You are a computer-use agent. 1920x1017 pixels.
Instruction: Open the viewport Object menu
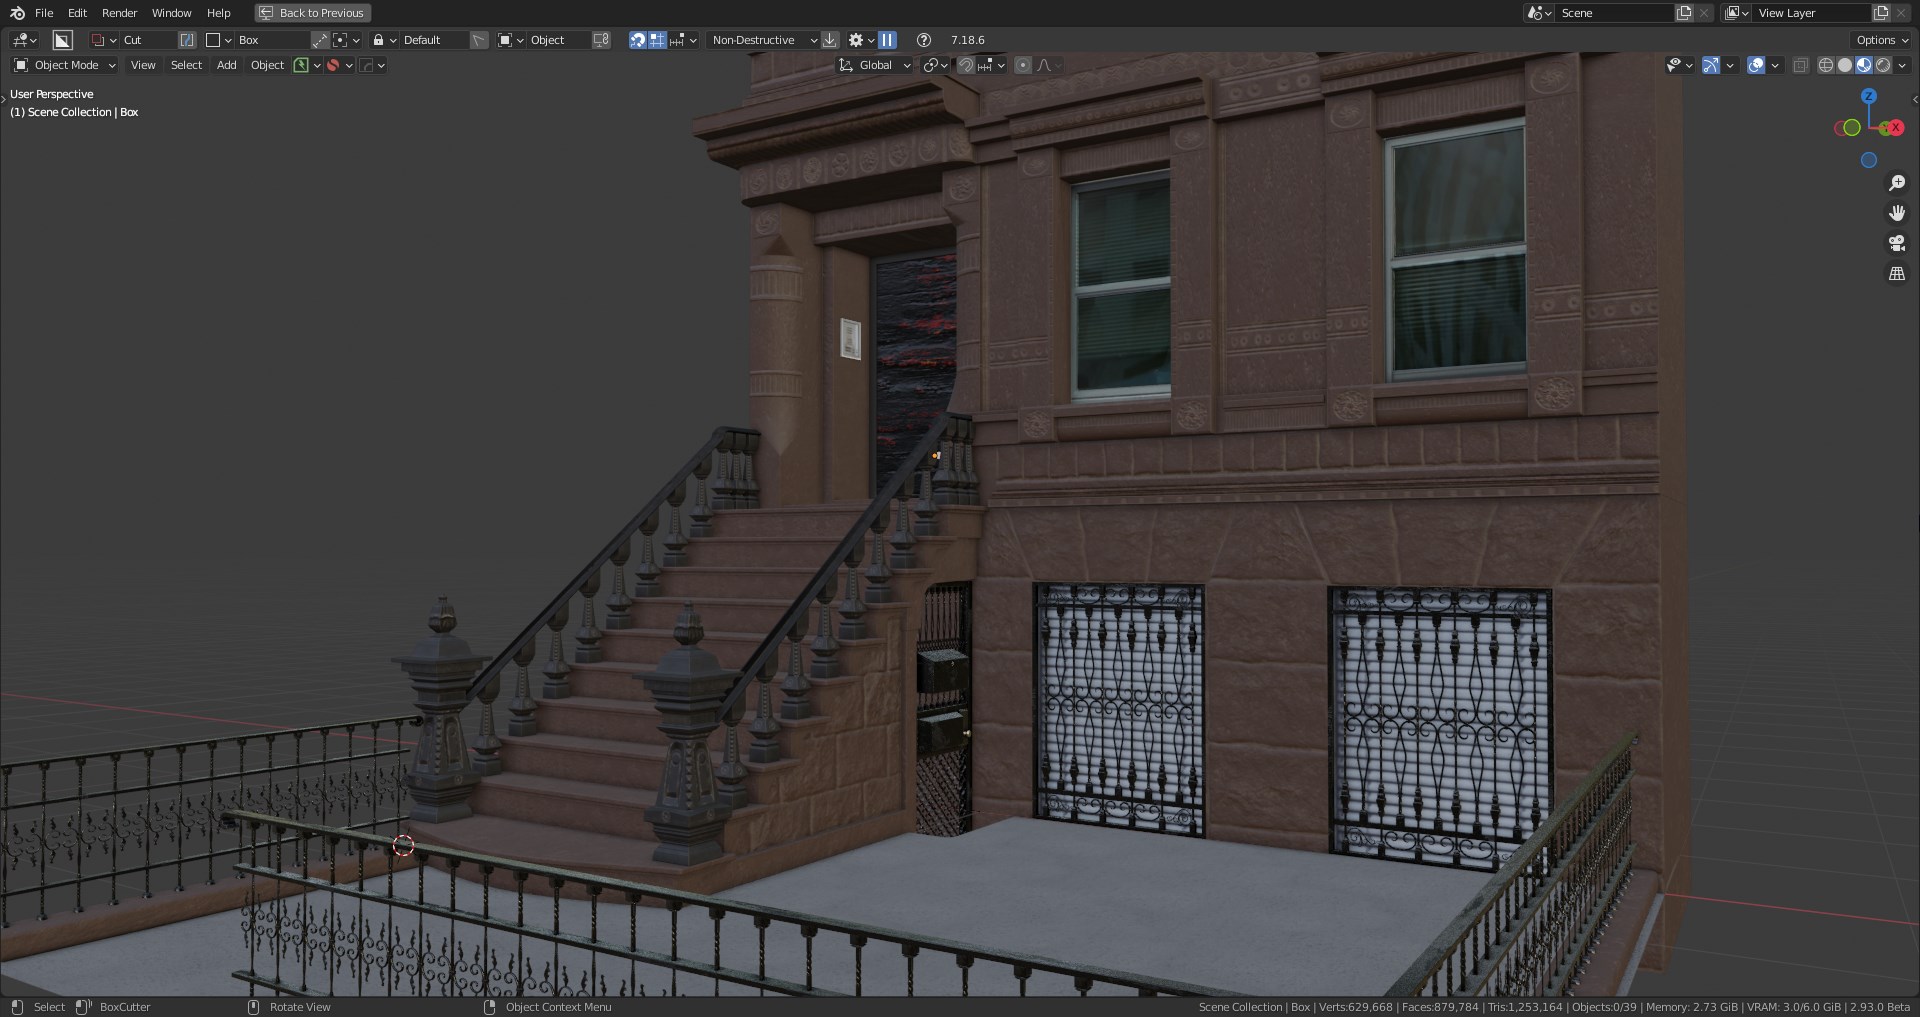[x=267, y=65]
